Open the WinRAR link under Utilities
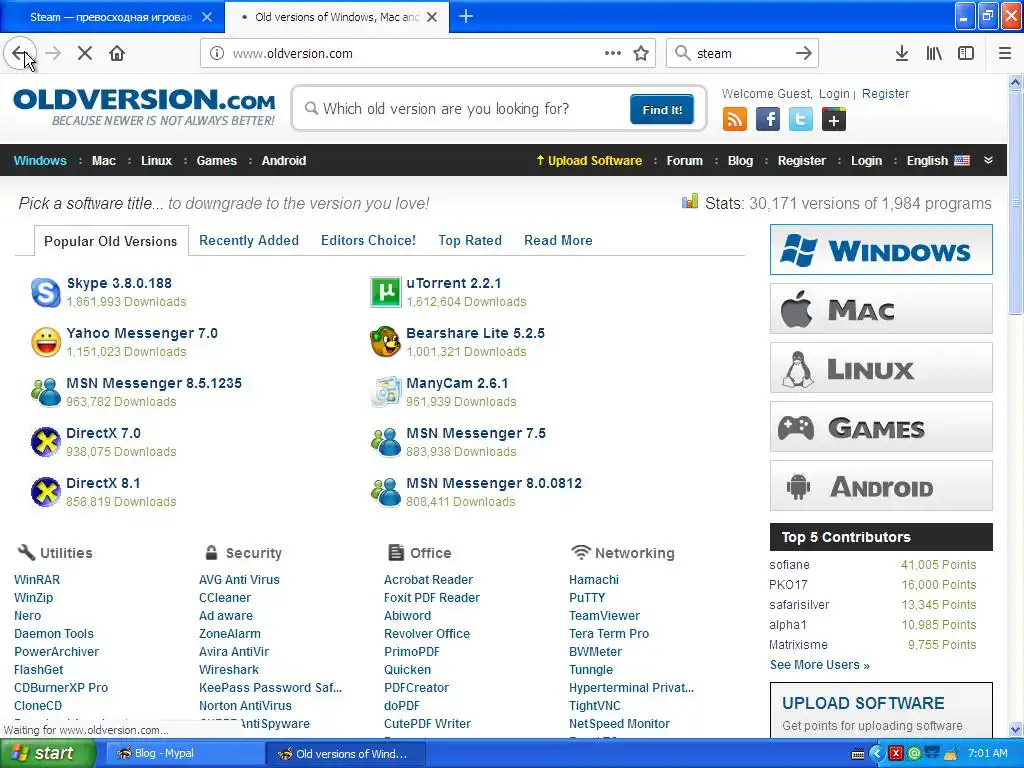This screenshot has width=1024, height=768. tap(37, 580)
